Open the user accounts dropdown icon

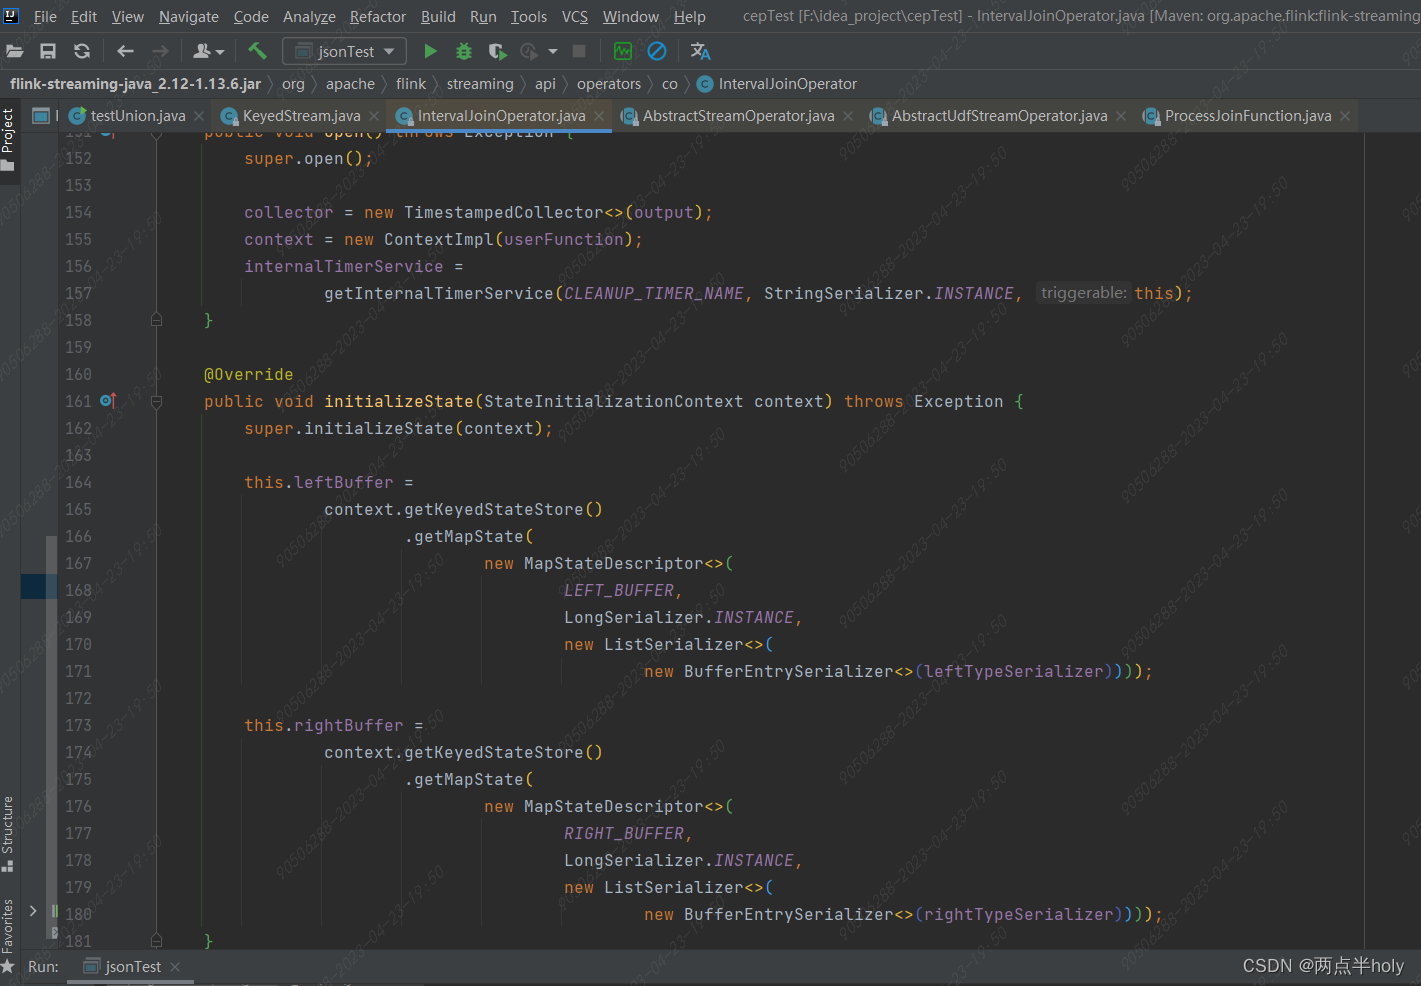pos(208,51)
